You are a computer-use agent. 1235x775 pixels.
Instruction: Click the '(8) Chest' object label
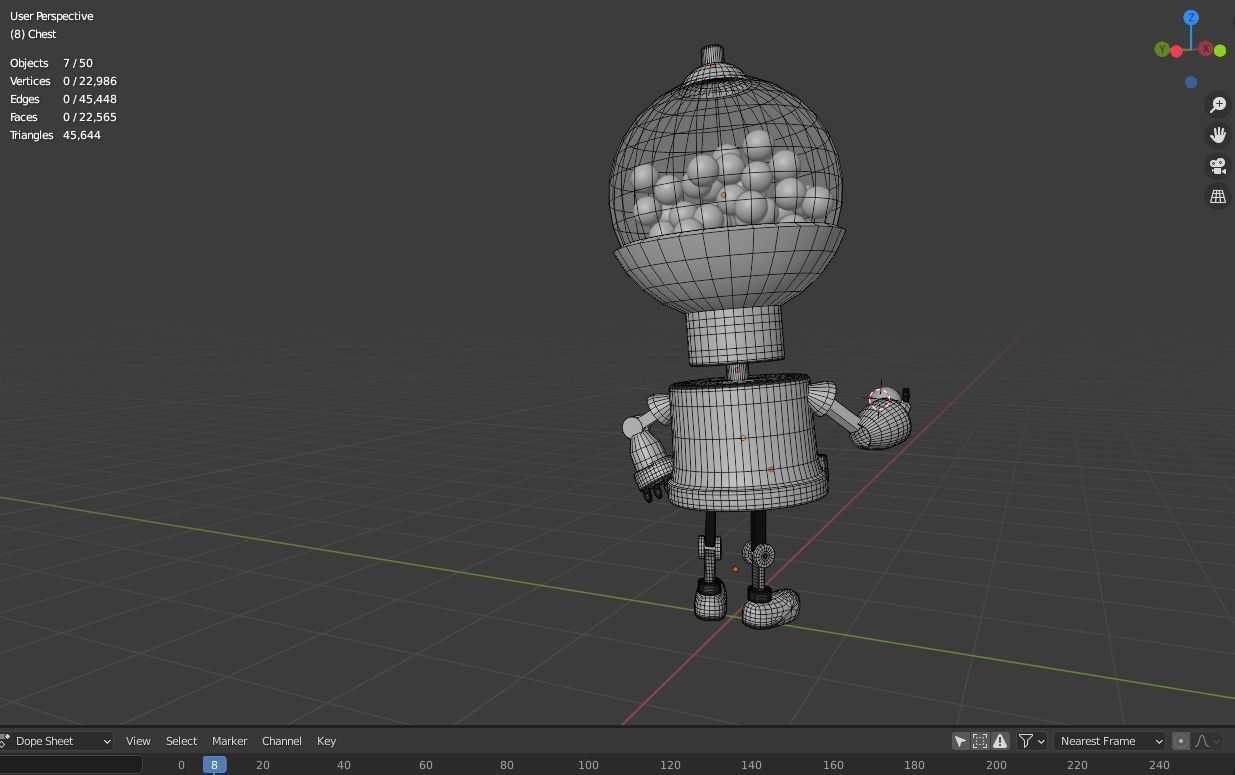(x=33, y=34)
